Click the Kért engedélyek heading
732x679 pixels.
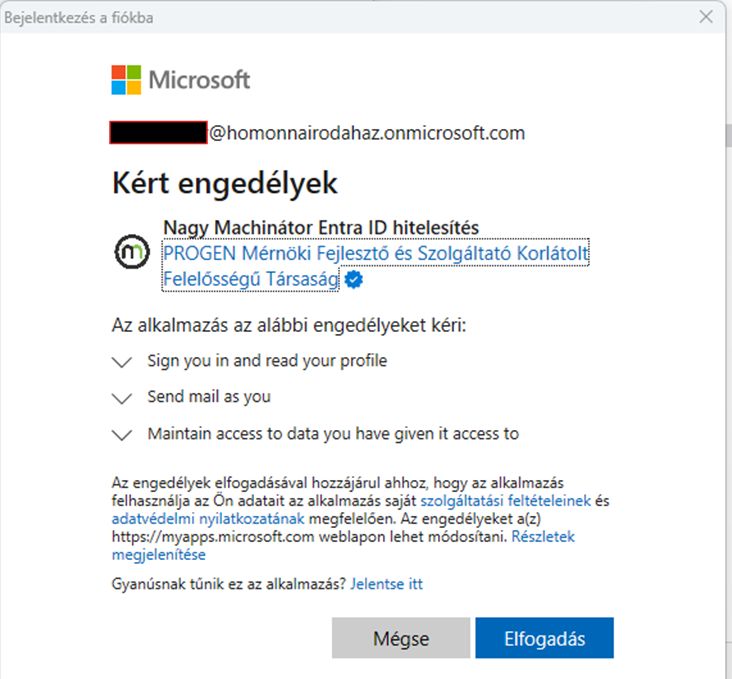225,184
